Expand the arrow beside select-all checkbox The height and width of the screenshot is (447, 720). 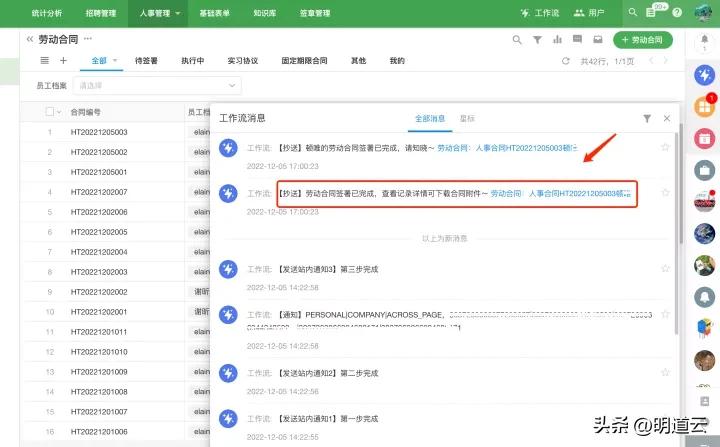(x=59, y=112)
